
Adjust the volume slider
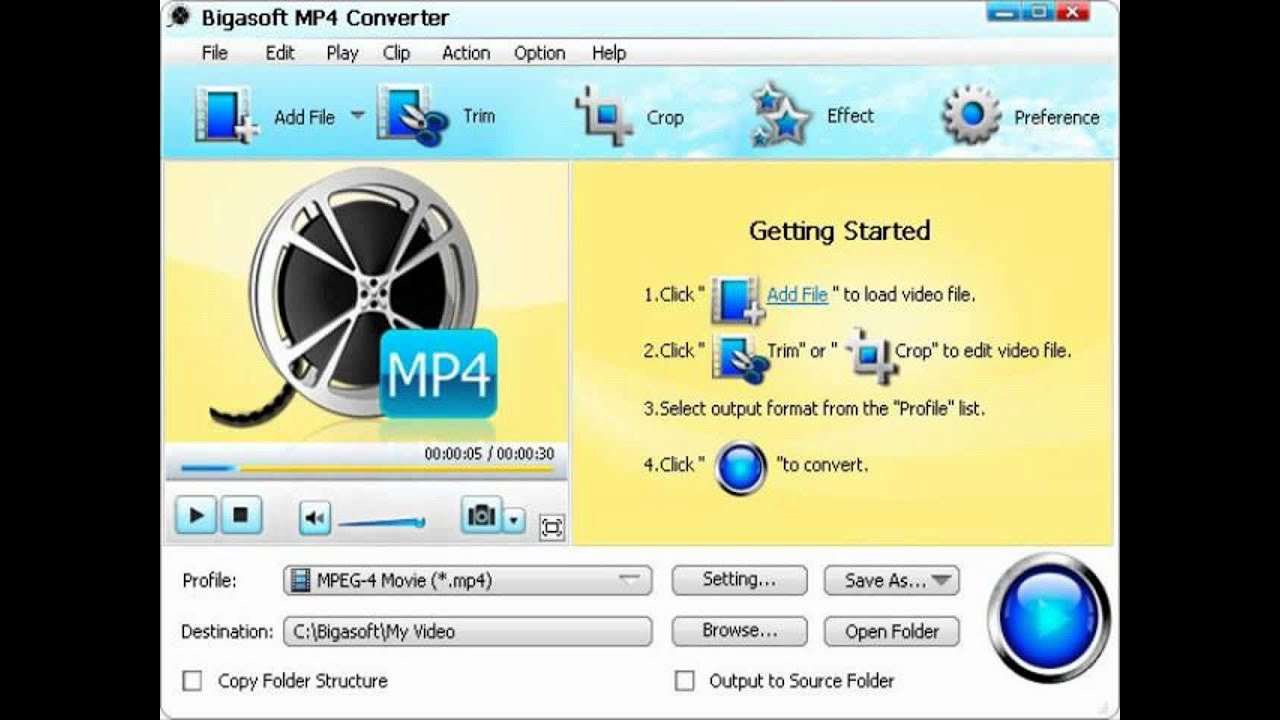382,522
